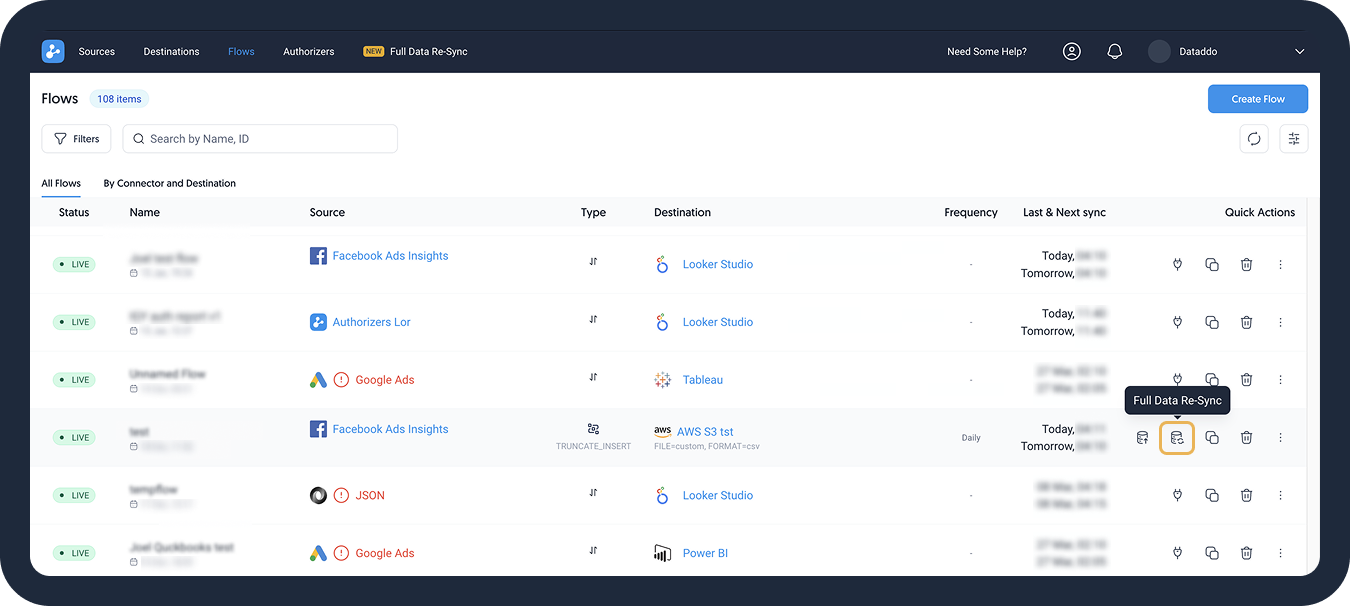Switch to the All Flows tab

point(61,183)
